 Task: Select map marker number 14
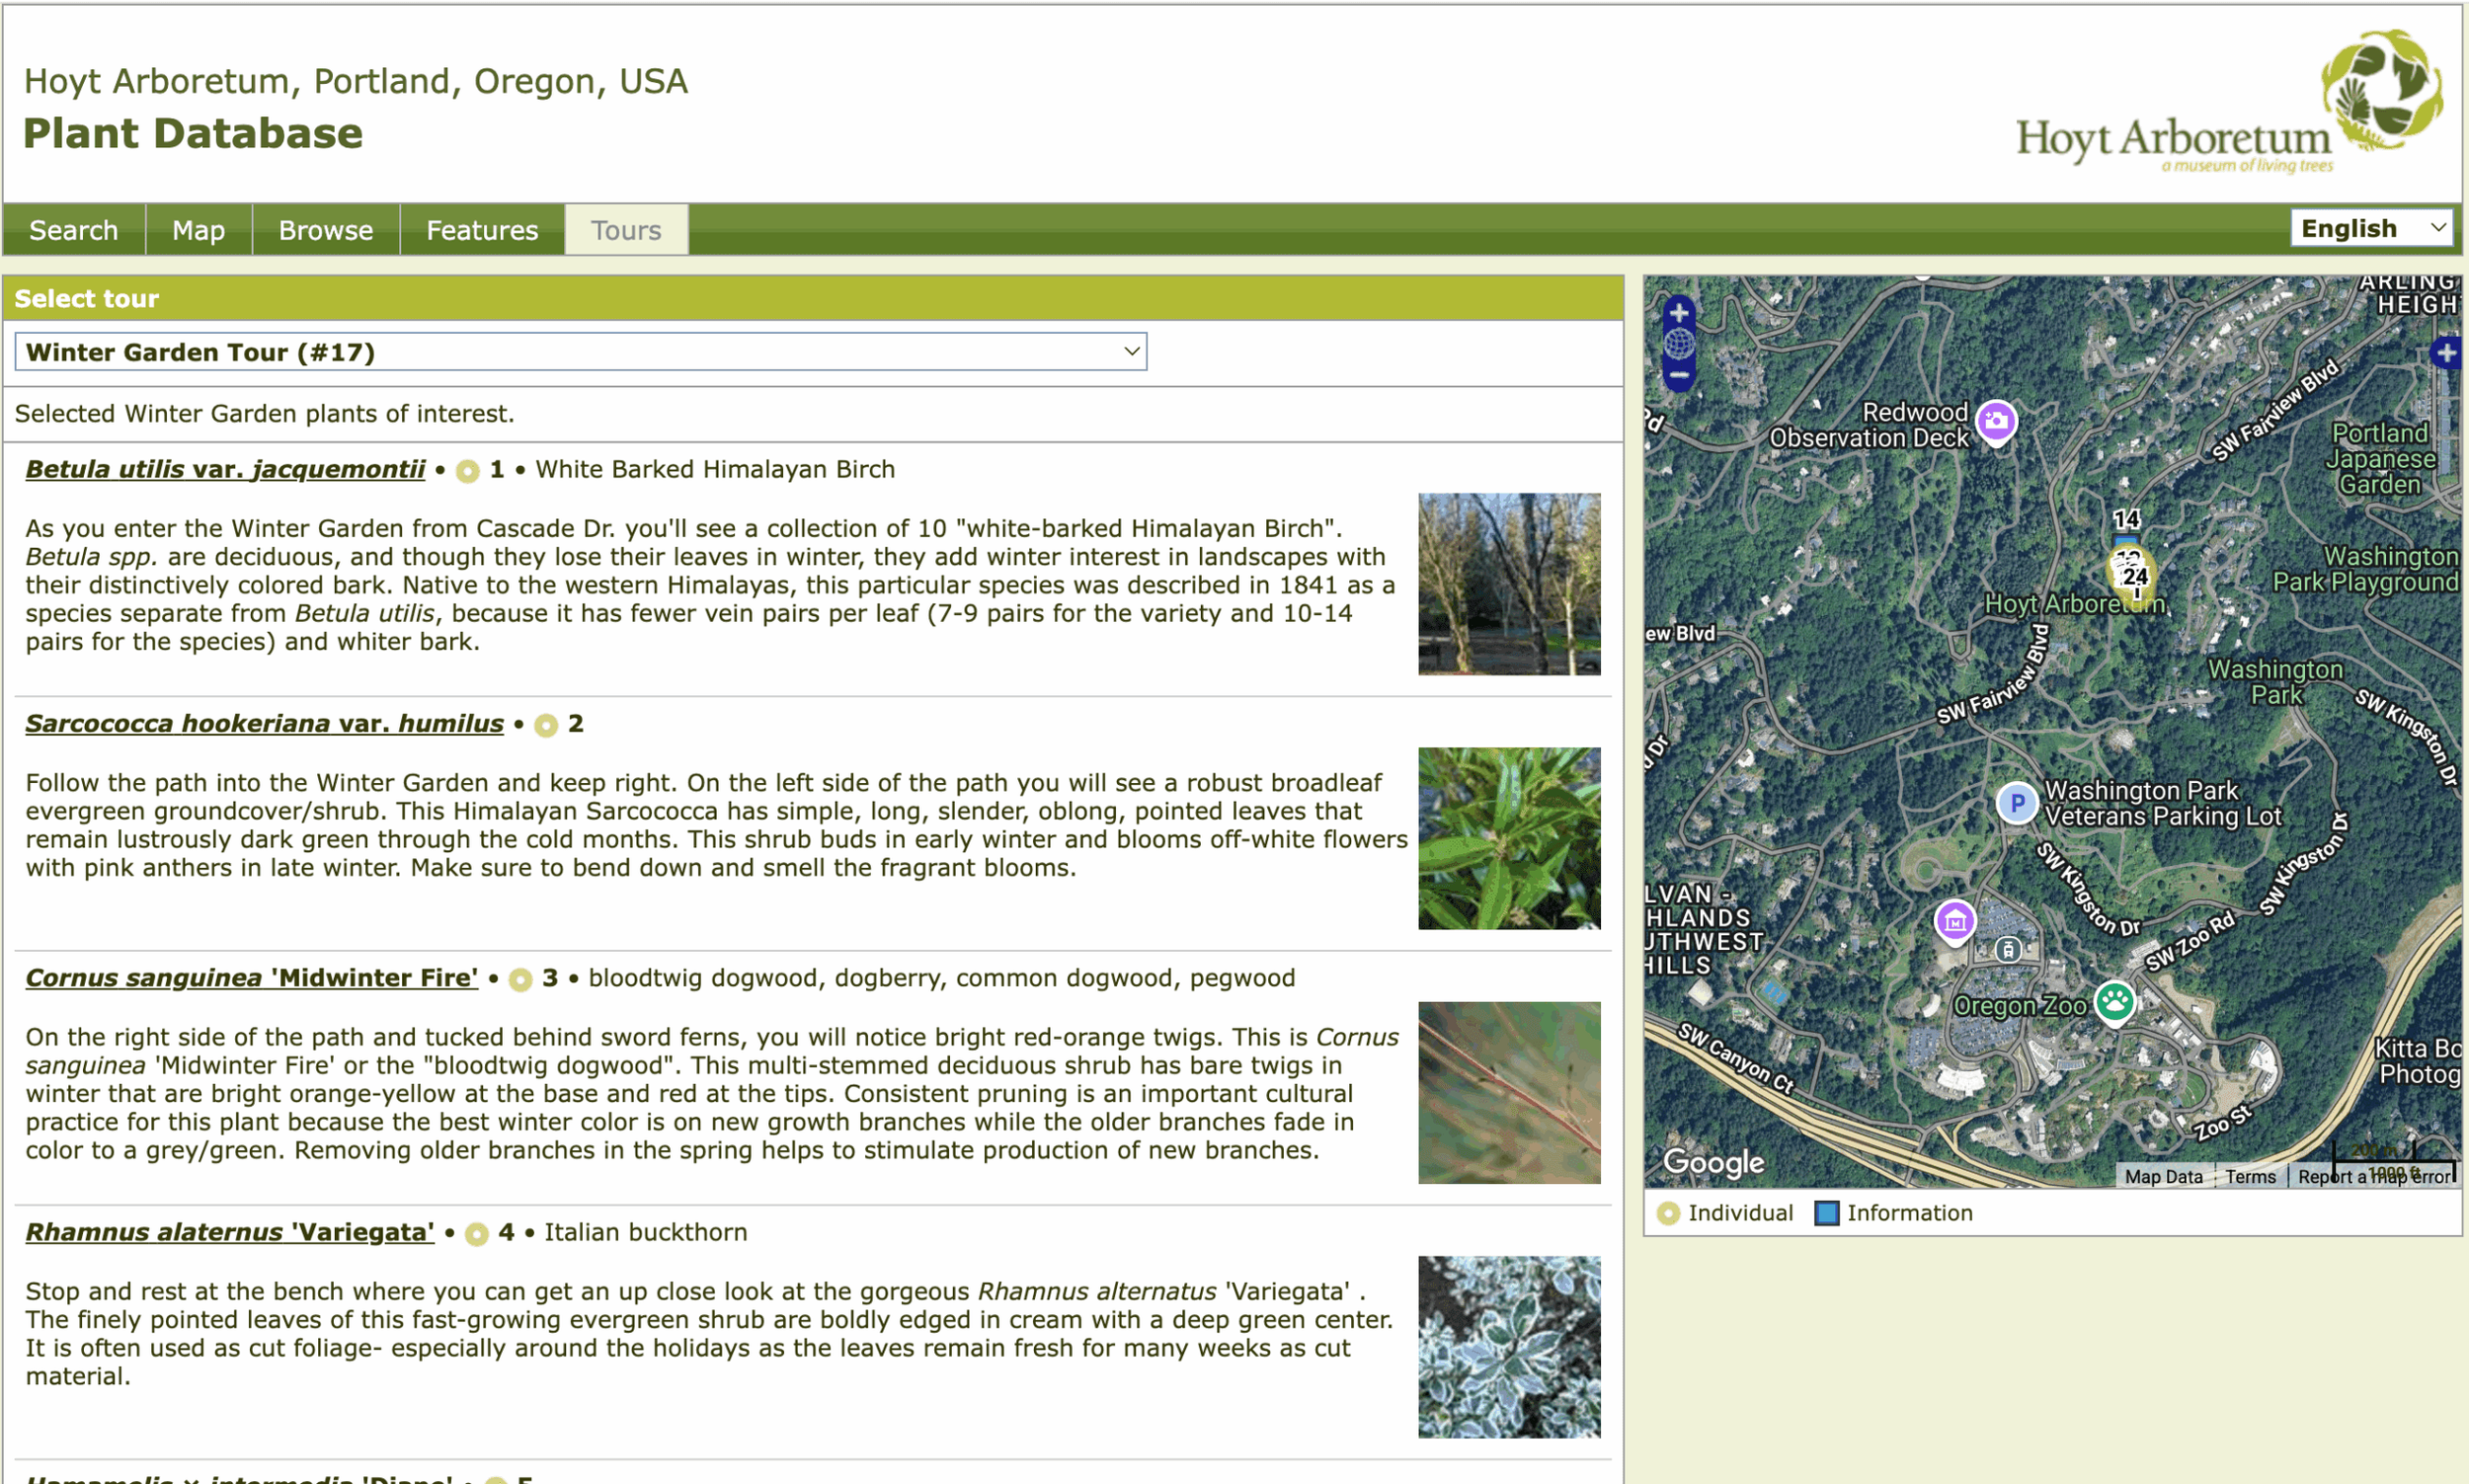click(2126, 519)
